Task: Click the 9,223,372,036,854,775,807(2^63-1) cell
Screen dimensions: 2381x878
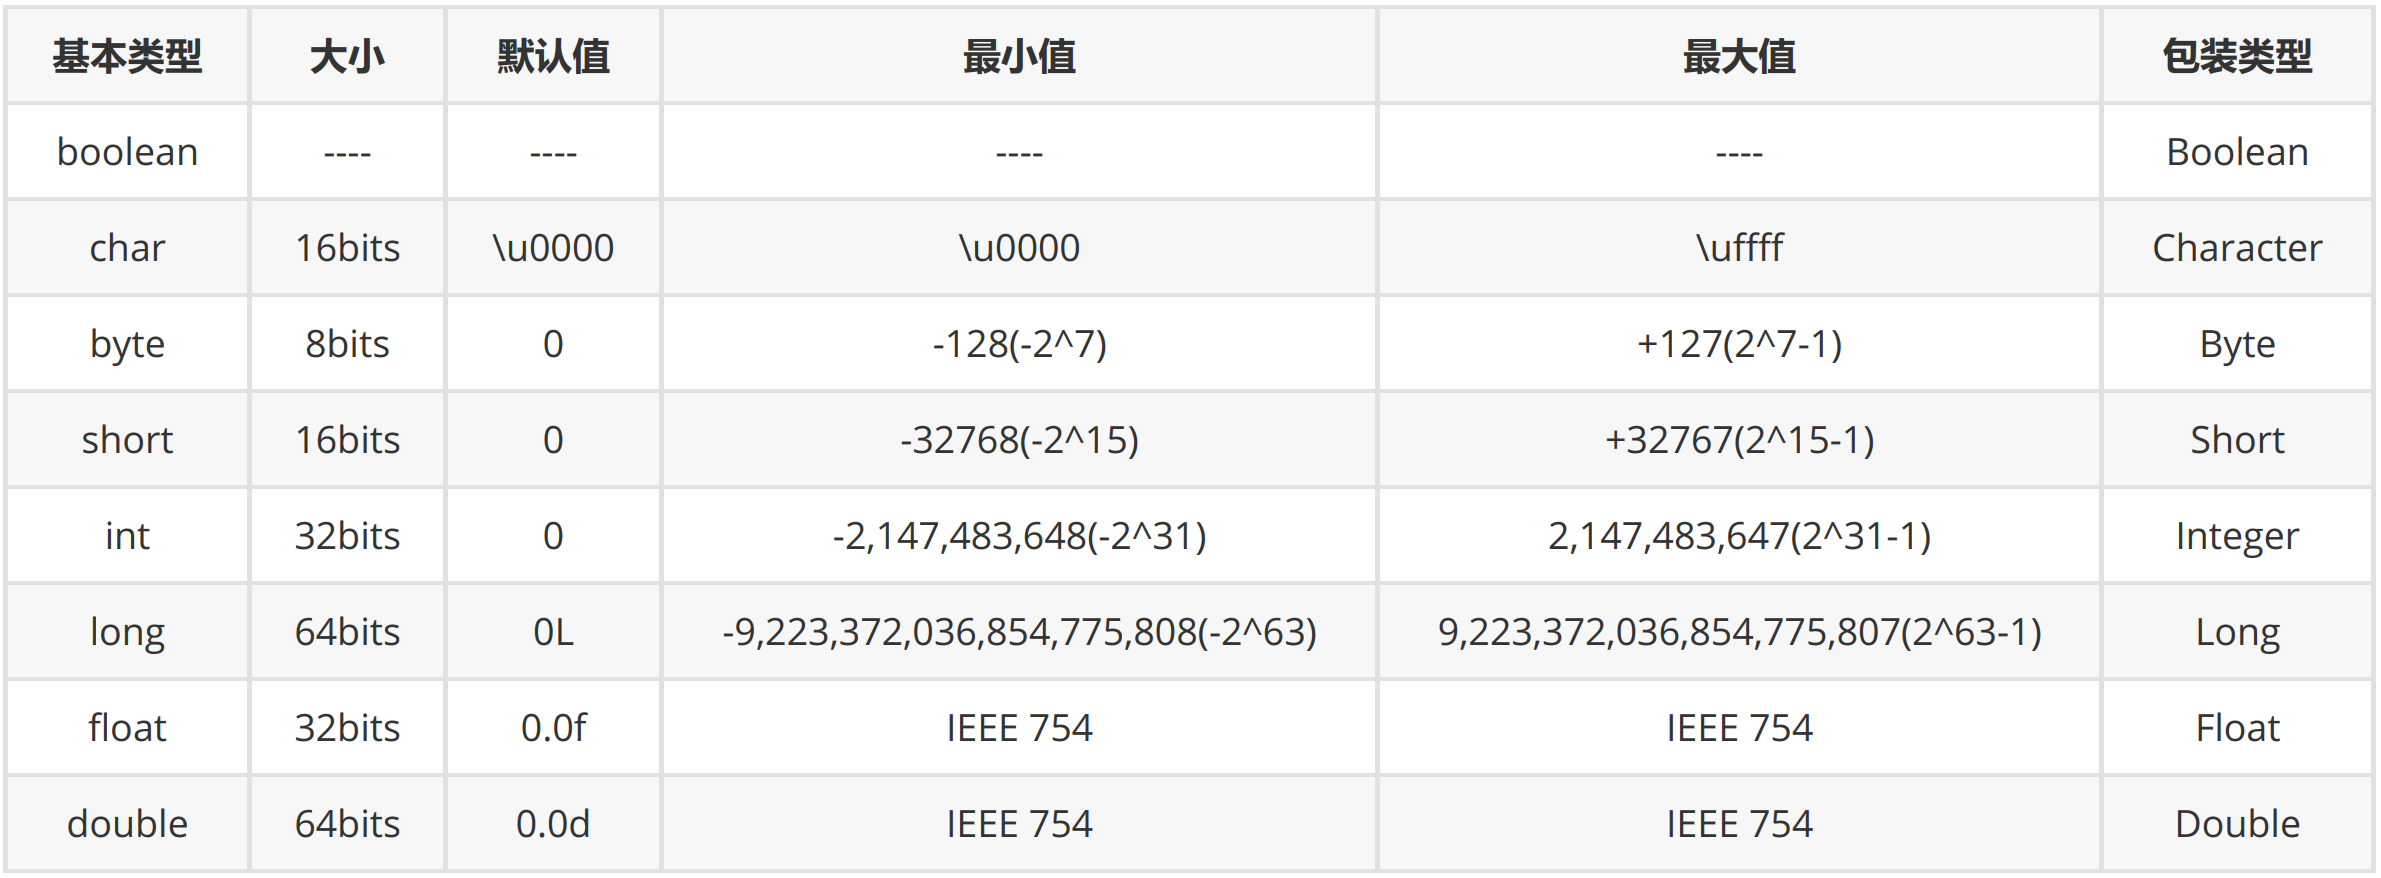Action: (x=1739, y=632)
